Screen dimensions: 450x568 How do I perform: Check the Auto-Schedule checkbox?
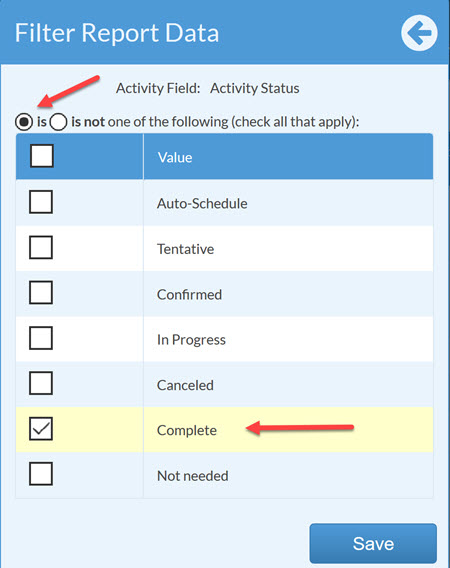pos(41,202)
